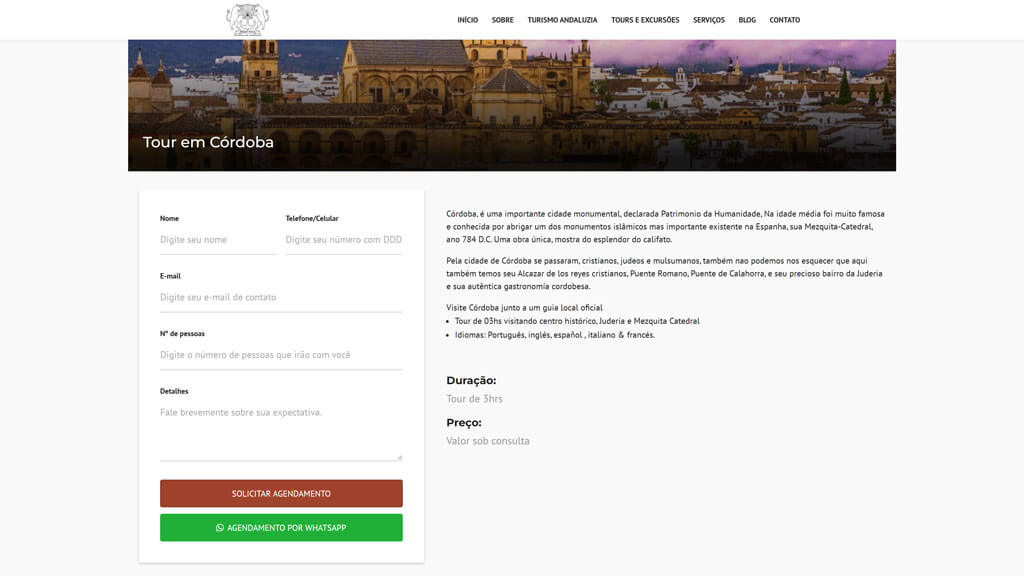Click SOLICITAR AGENDAMENTO button
This screenshot has height=576, width=1024.
[x=281, y=494]
